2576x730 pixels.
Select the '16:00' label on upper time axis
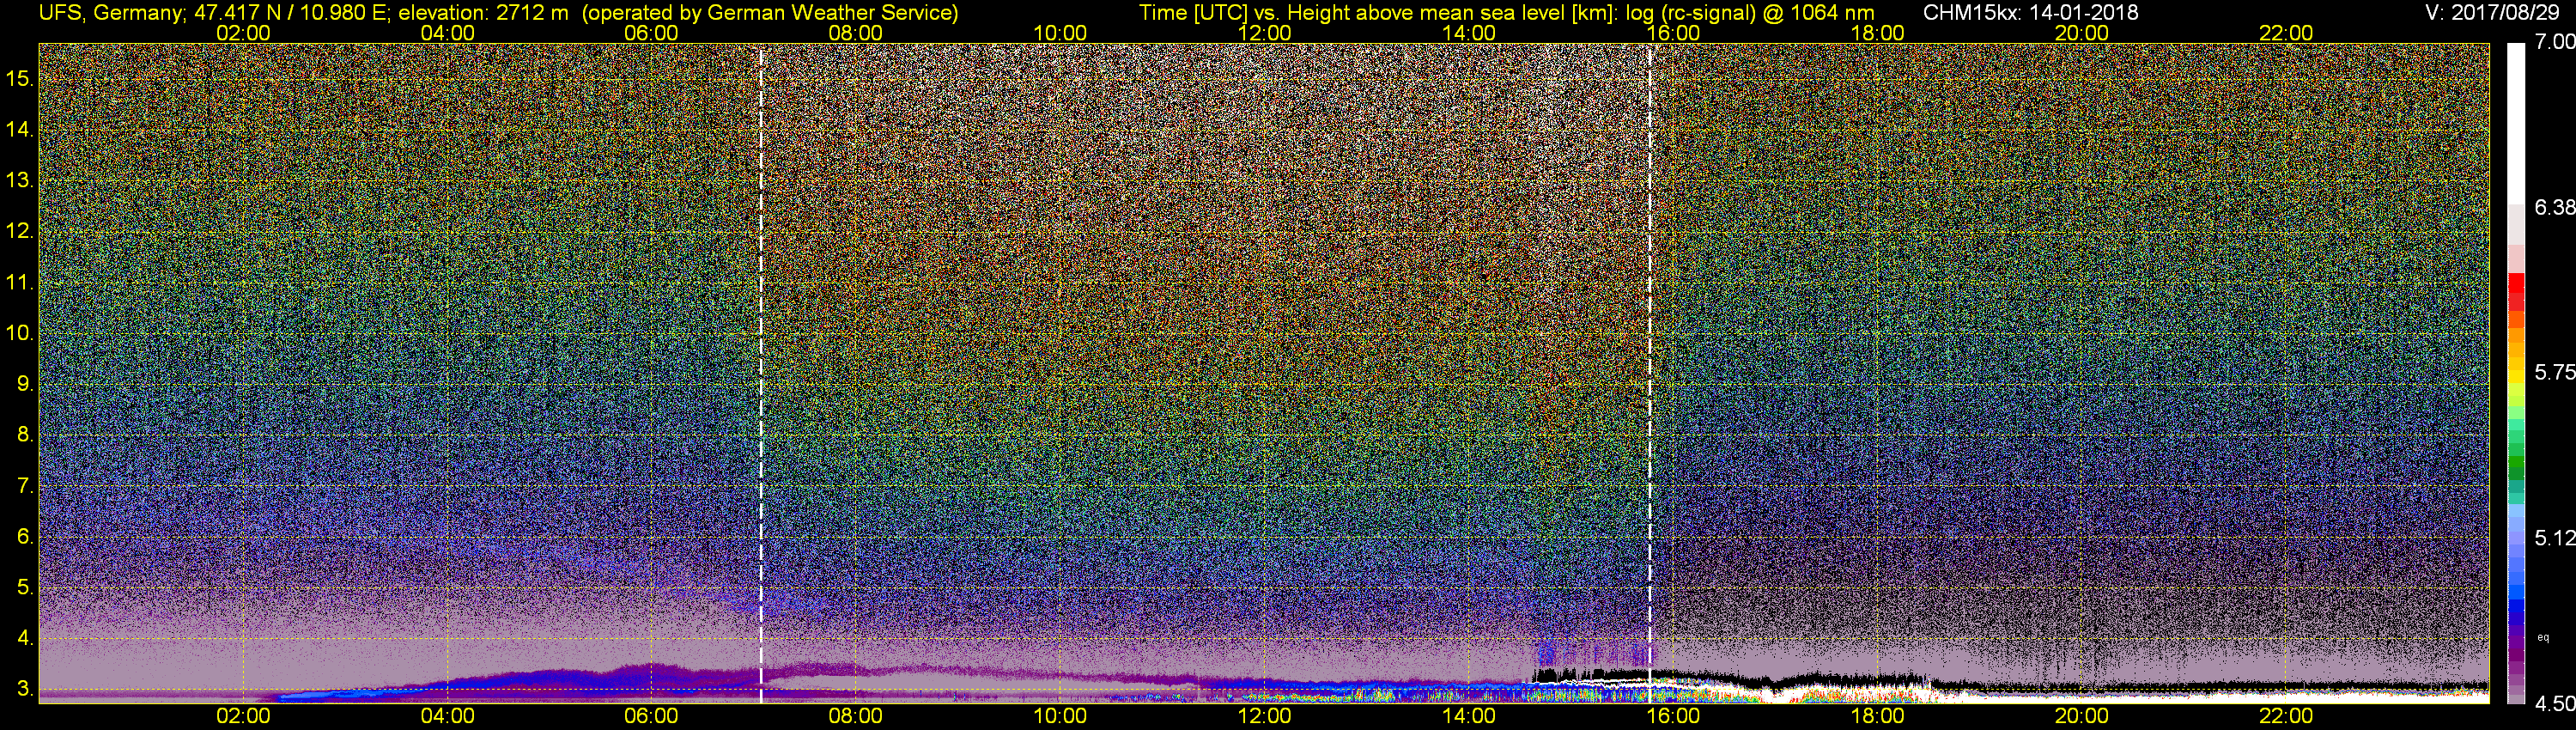pos(1673,33)
